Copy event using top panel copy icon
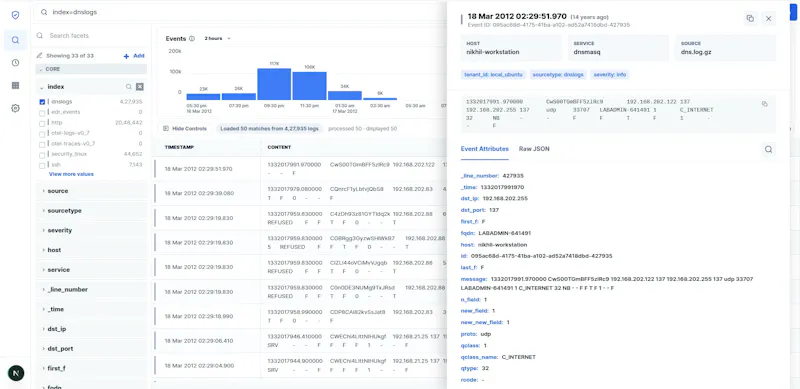Viewport: 800px width, 389px height. (x=750, y=18)
